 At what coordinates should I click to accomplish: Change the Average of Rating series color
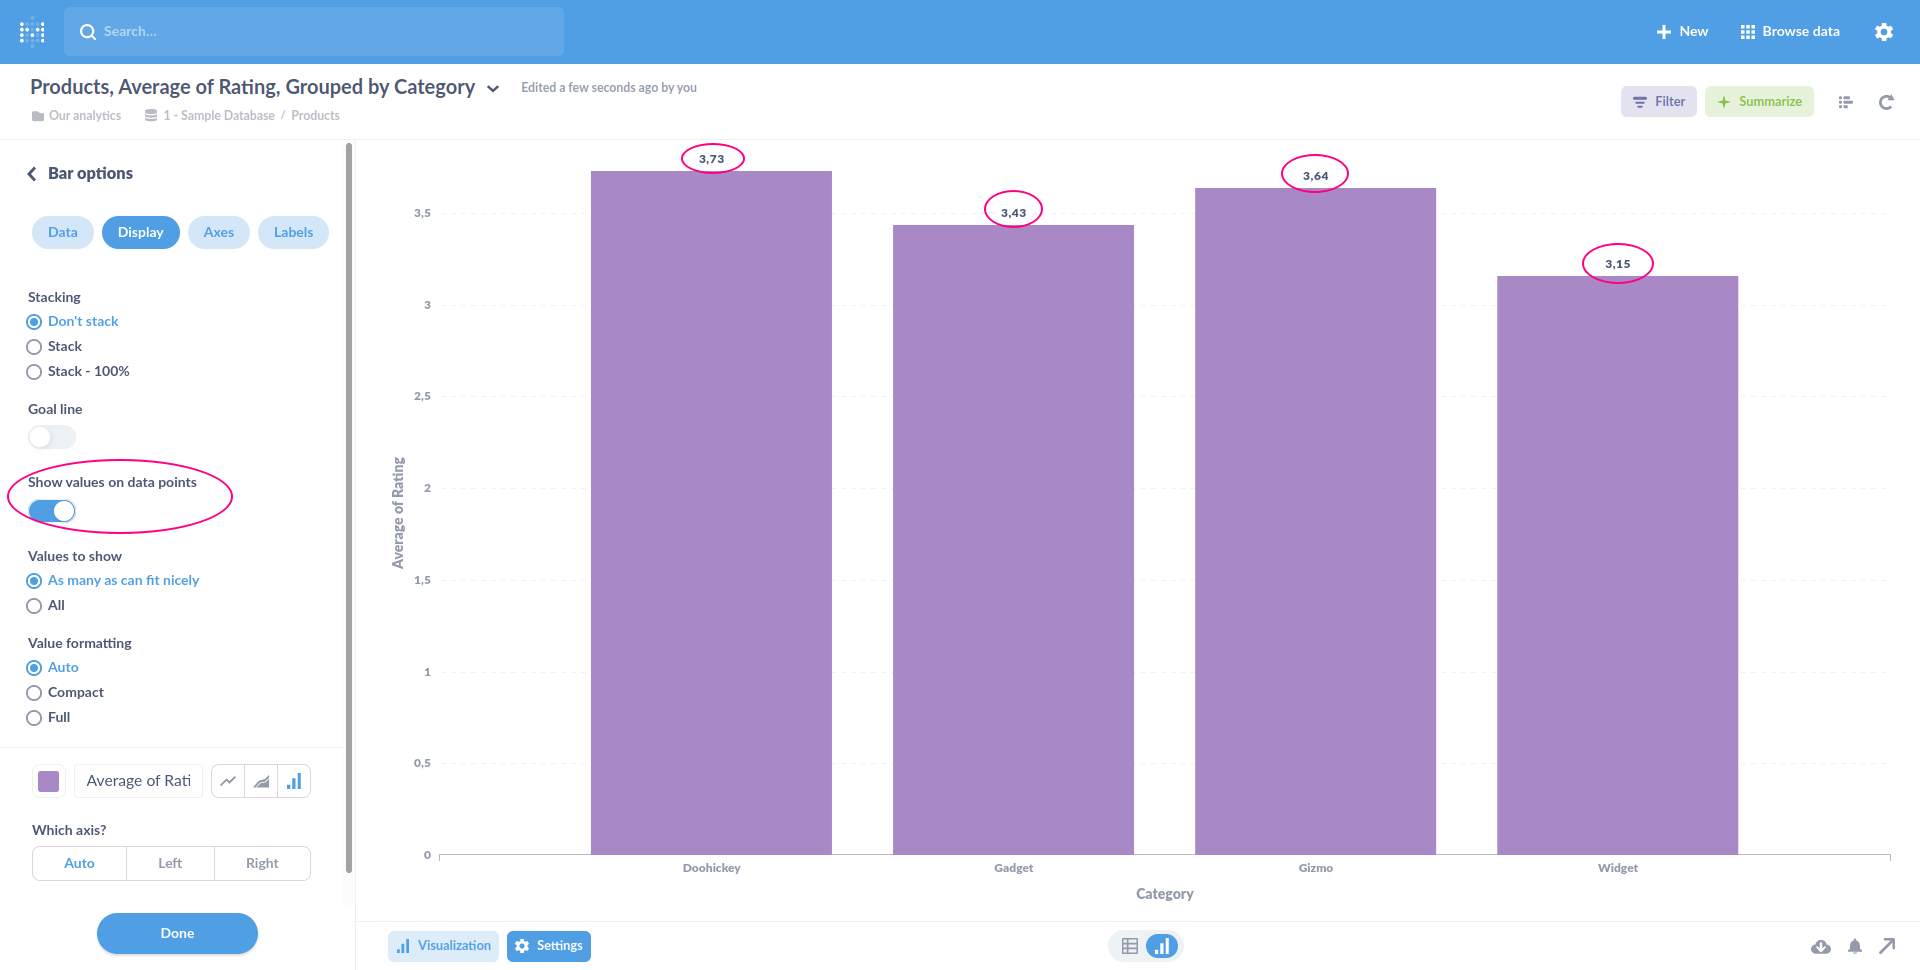coord(48,781)
